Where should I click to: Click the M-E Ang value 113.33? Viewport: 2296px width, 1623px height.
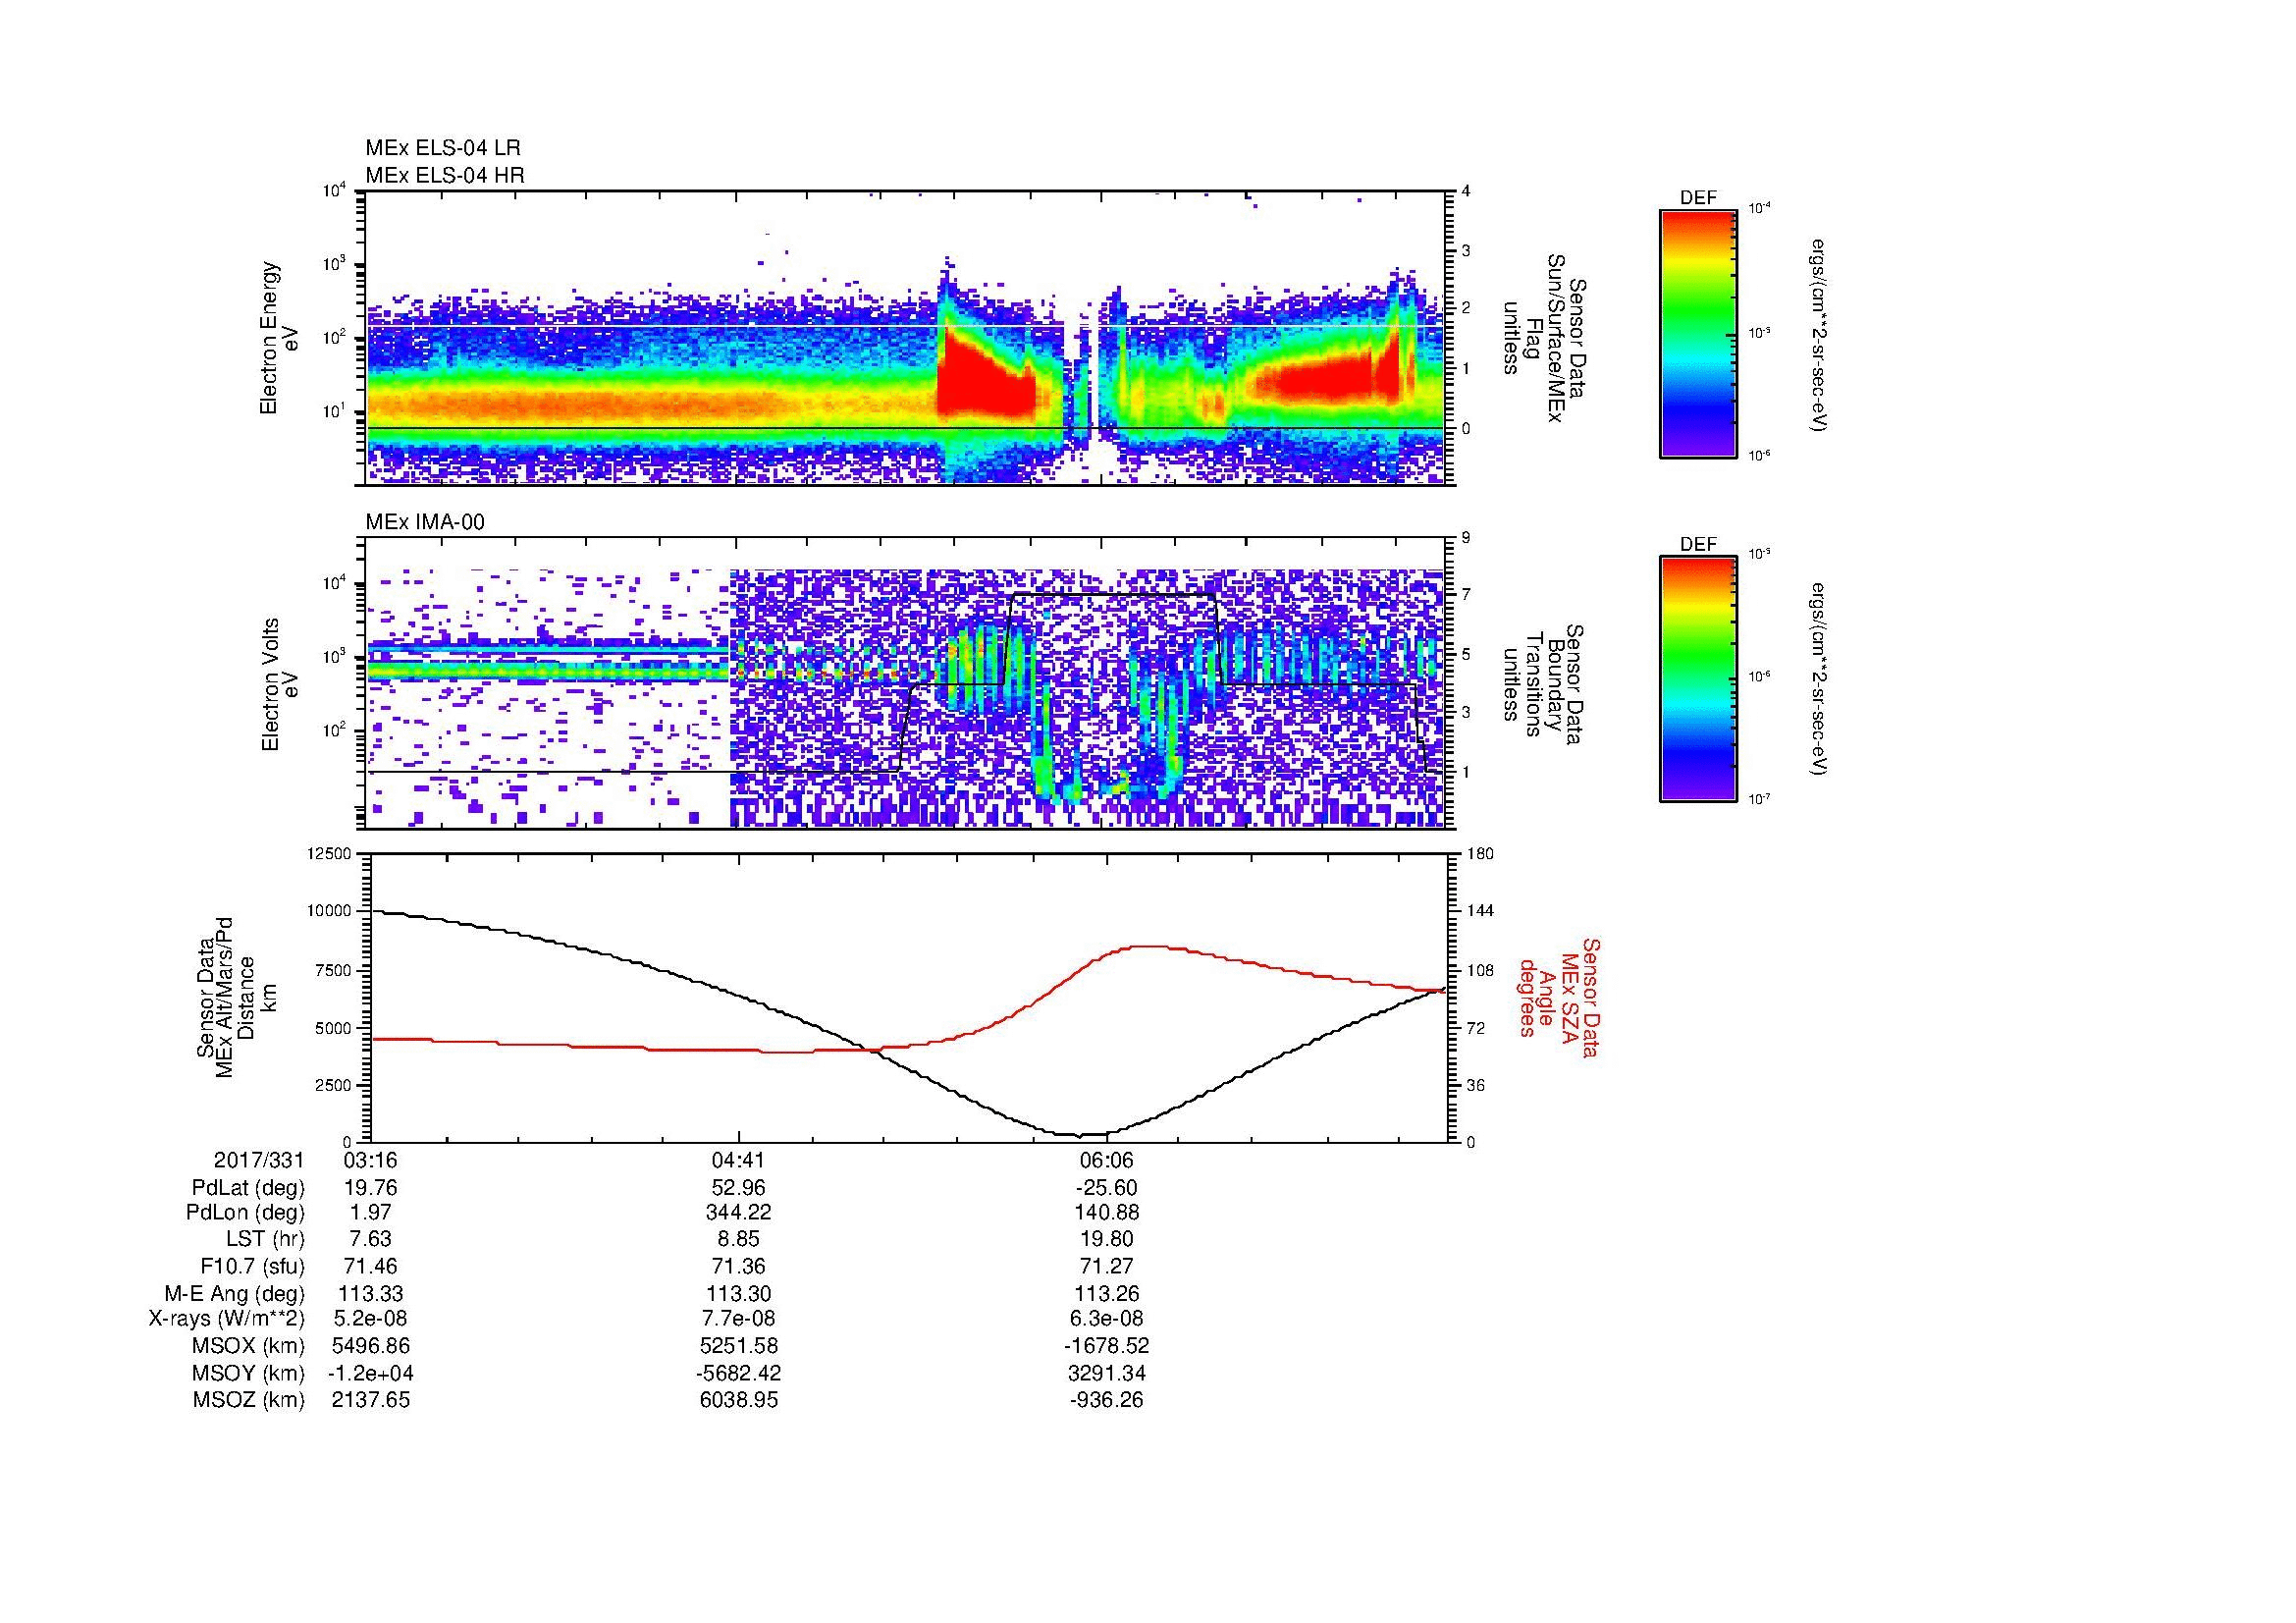click(370, 1293)
